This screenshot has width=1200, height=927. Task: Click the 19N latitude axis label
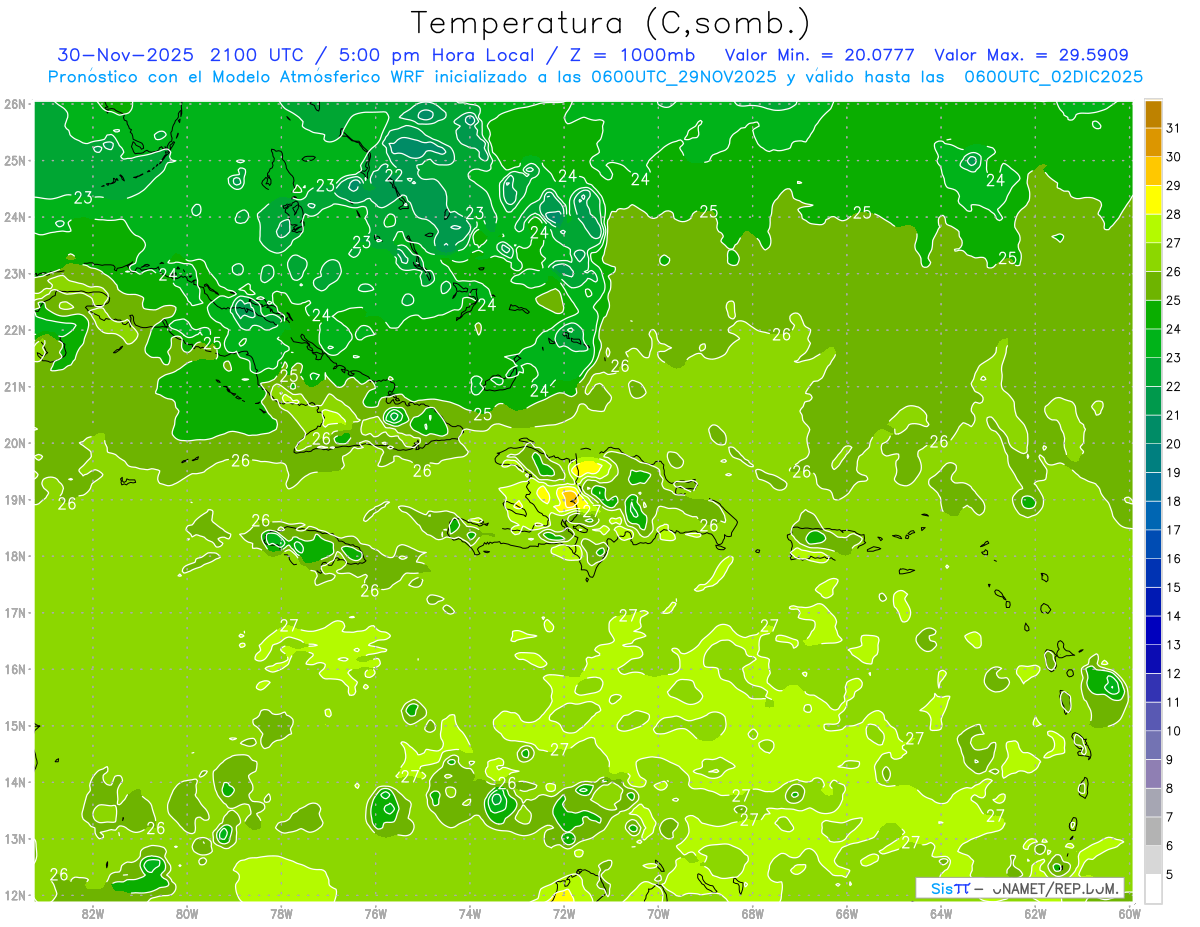[15, 499]
